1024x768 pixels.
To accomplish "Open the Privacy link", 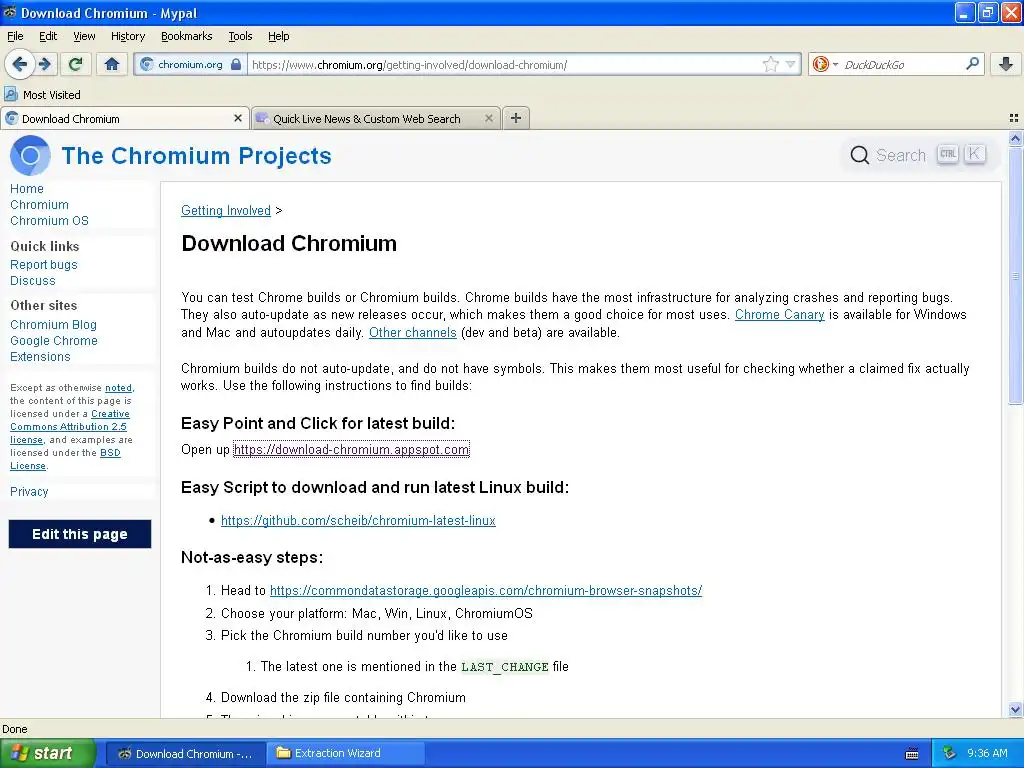I will coord(29,492).
